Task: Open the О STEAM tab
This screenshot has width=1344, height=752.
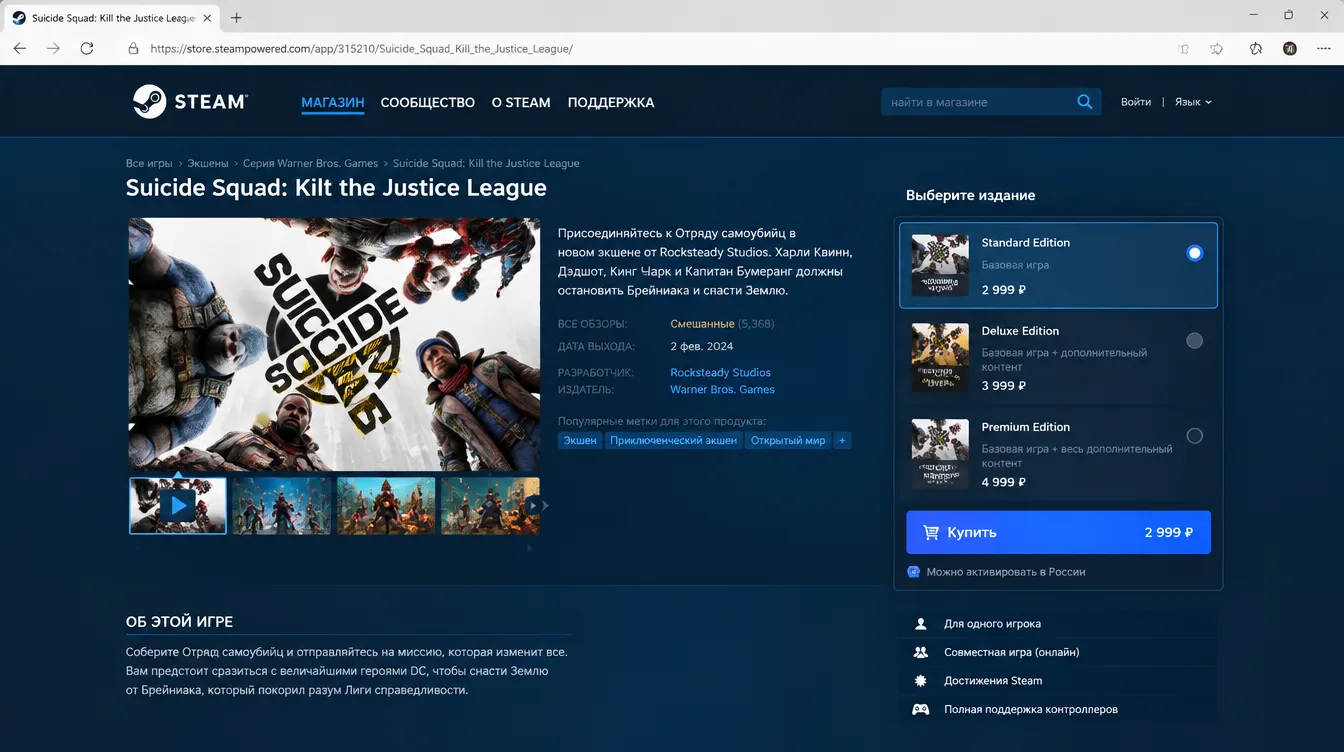Action: (x=521, y=103)
